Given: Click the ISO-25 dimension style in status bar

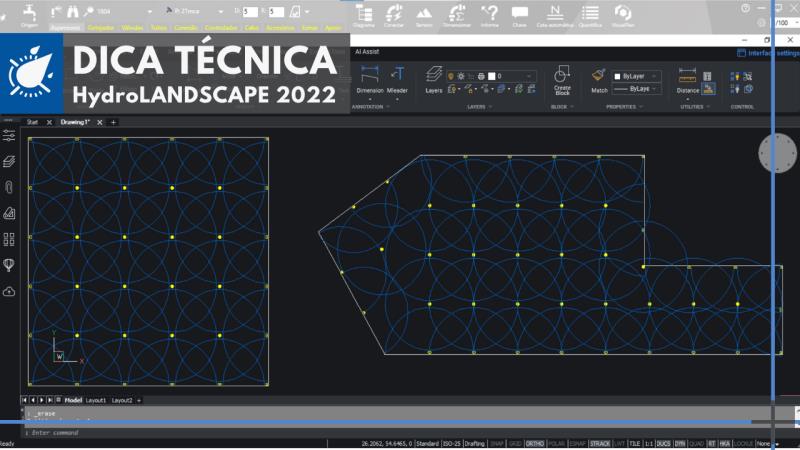Looking at the screenshot, I should [x=452, y=444].
